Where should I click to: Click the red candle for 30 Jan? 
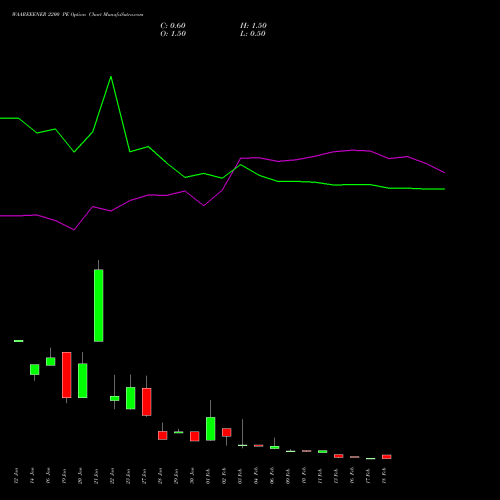[x=195, y=436]
